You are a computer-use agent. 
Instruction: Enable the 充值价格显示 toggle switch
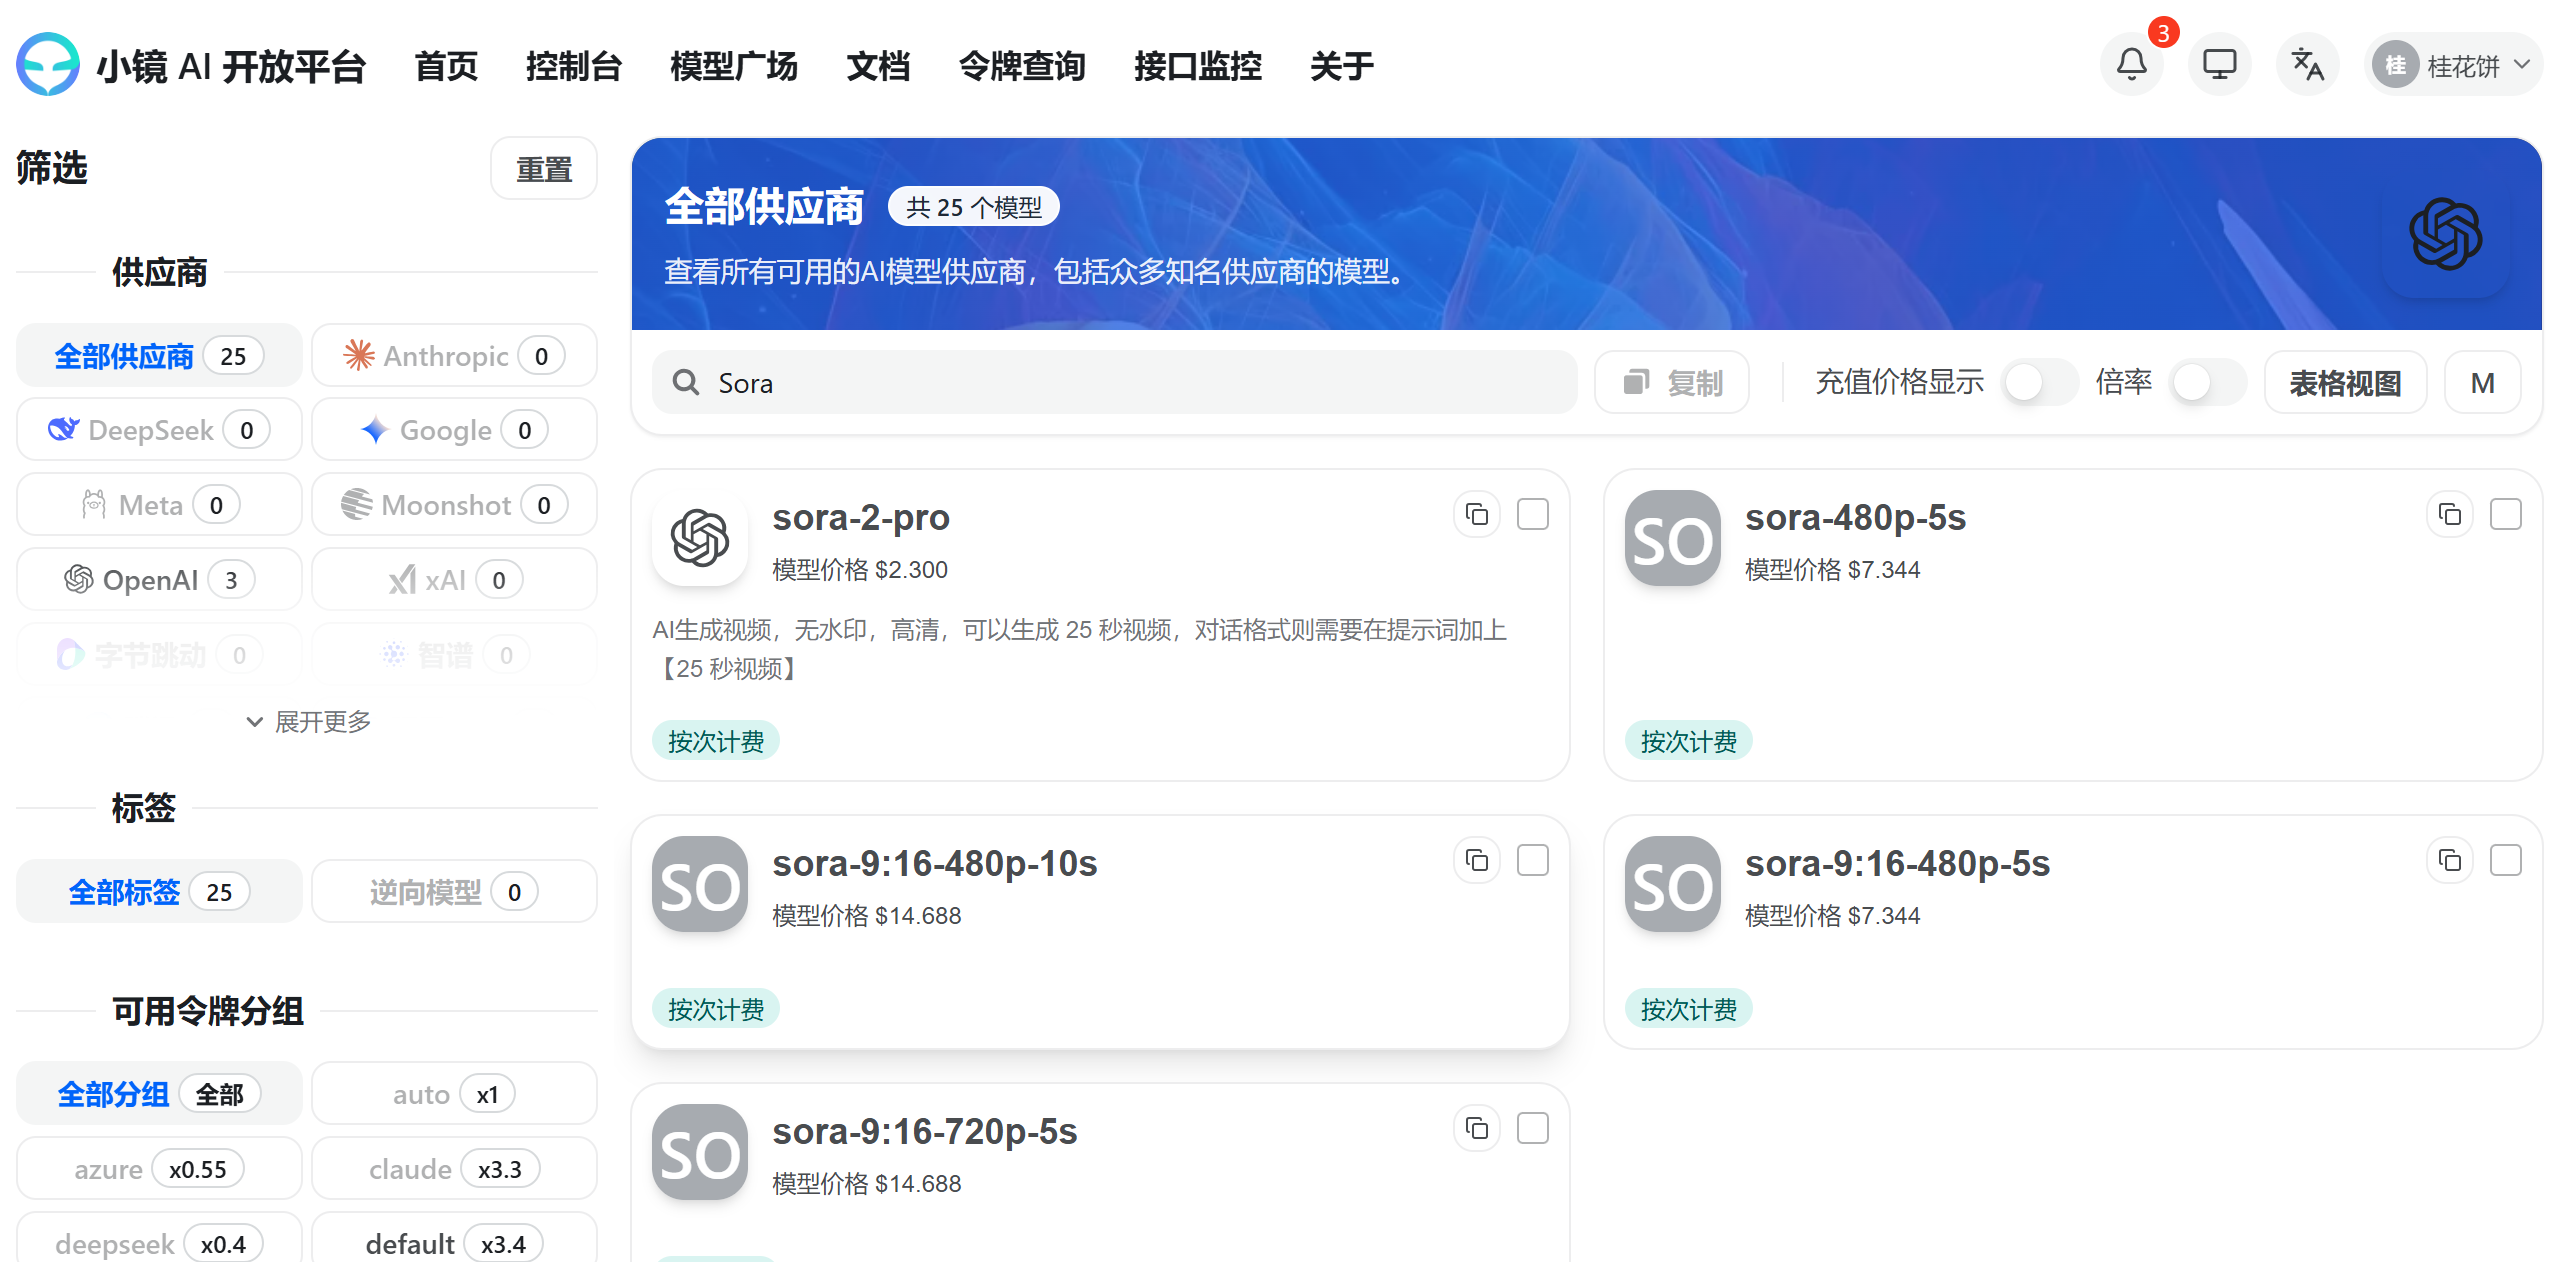(x=2040, y=383)
